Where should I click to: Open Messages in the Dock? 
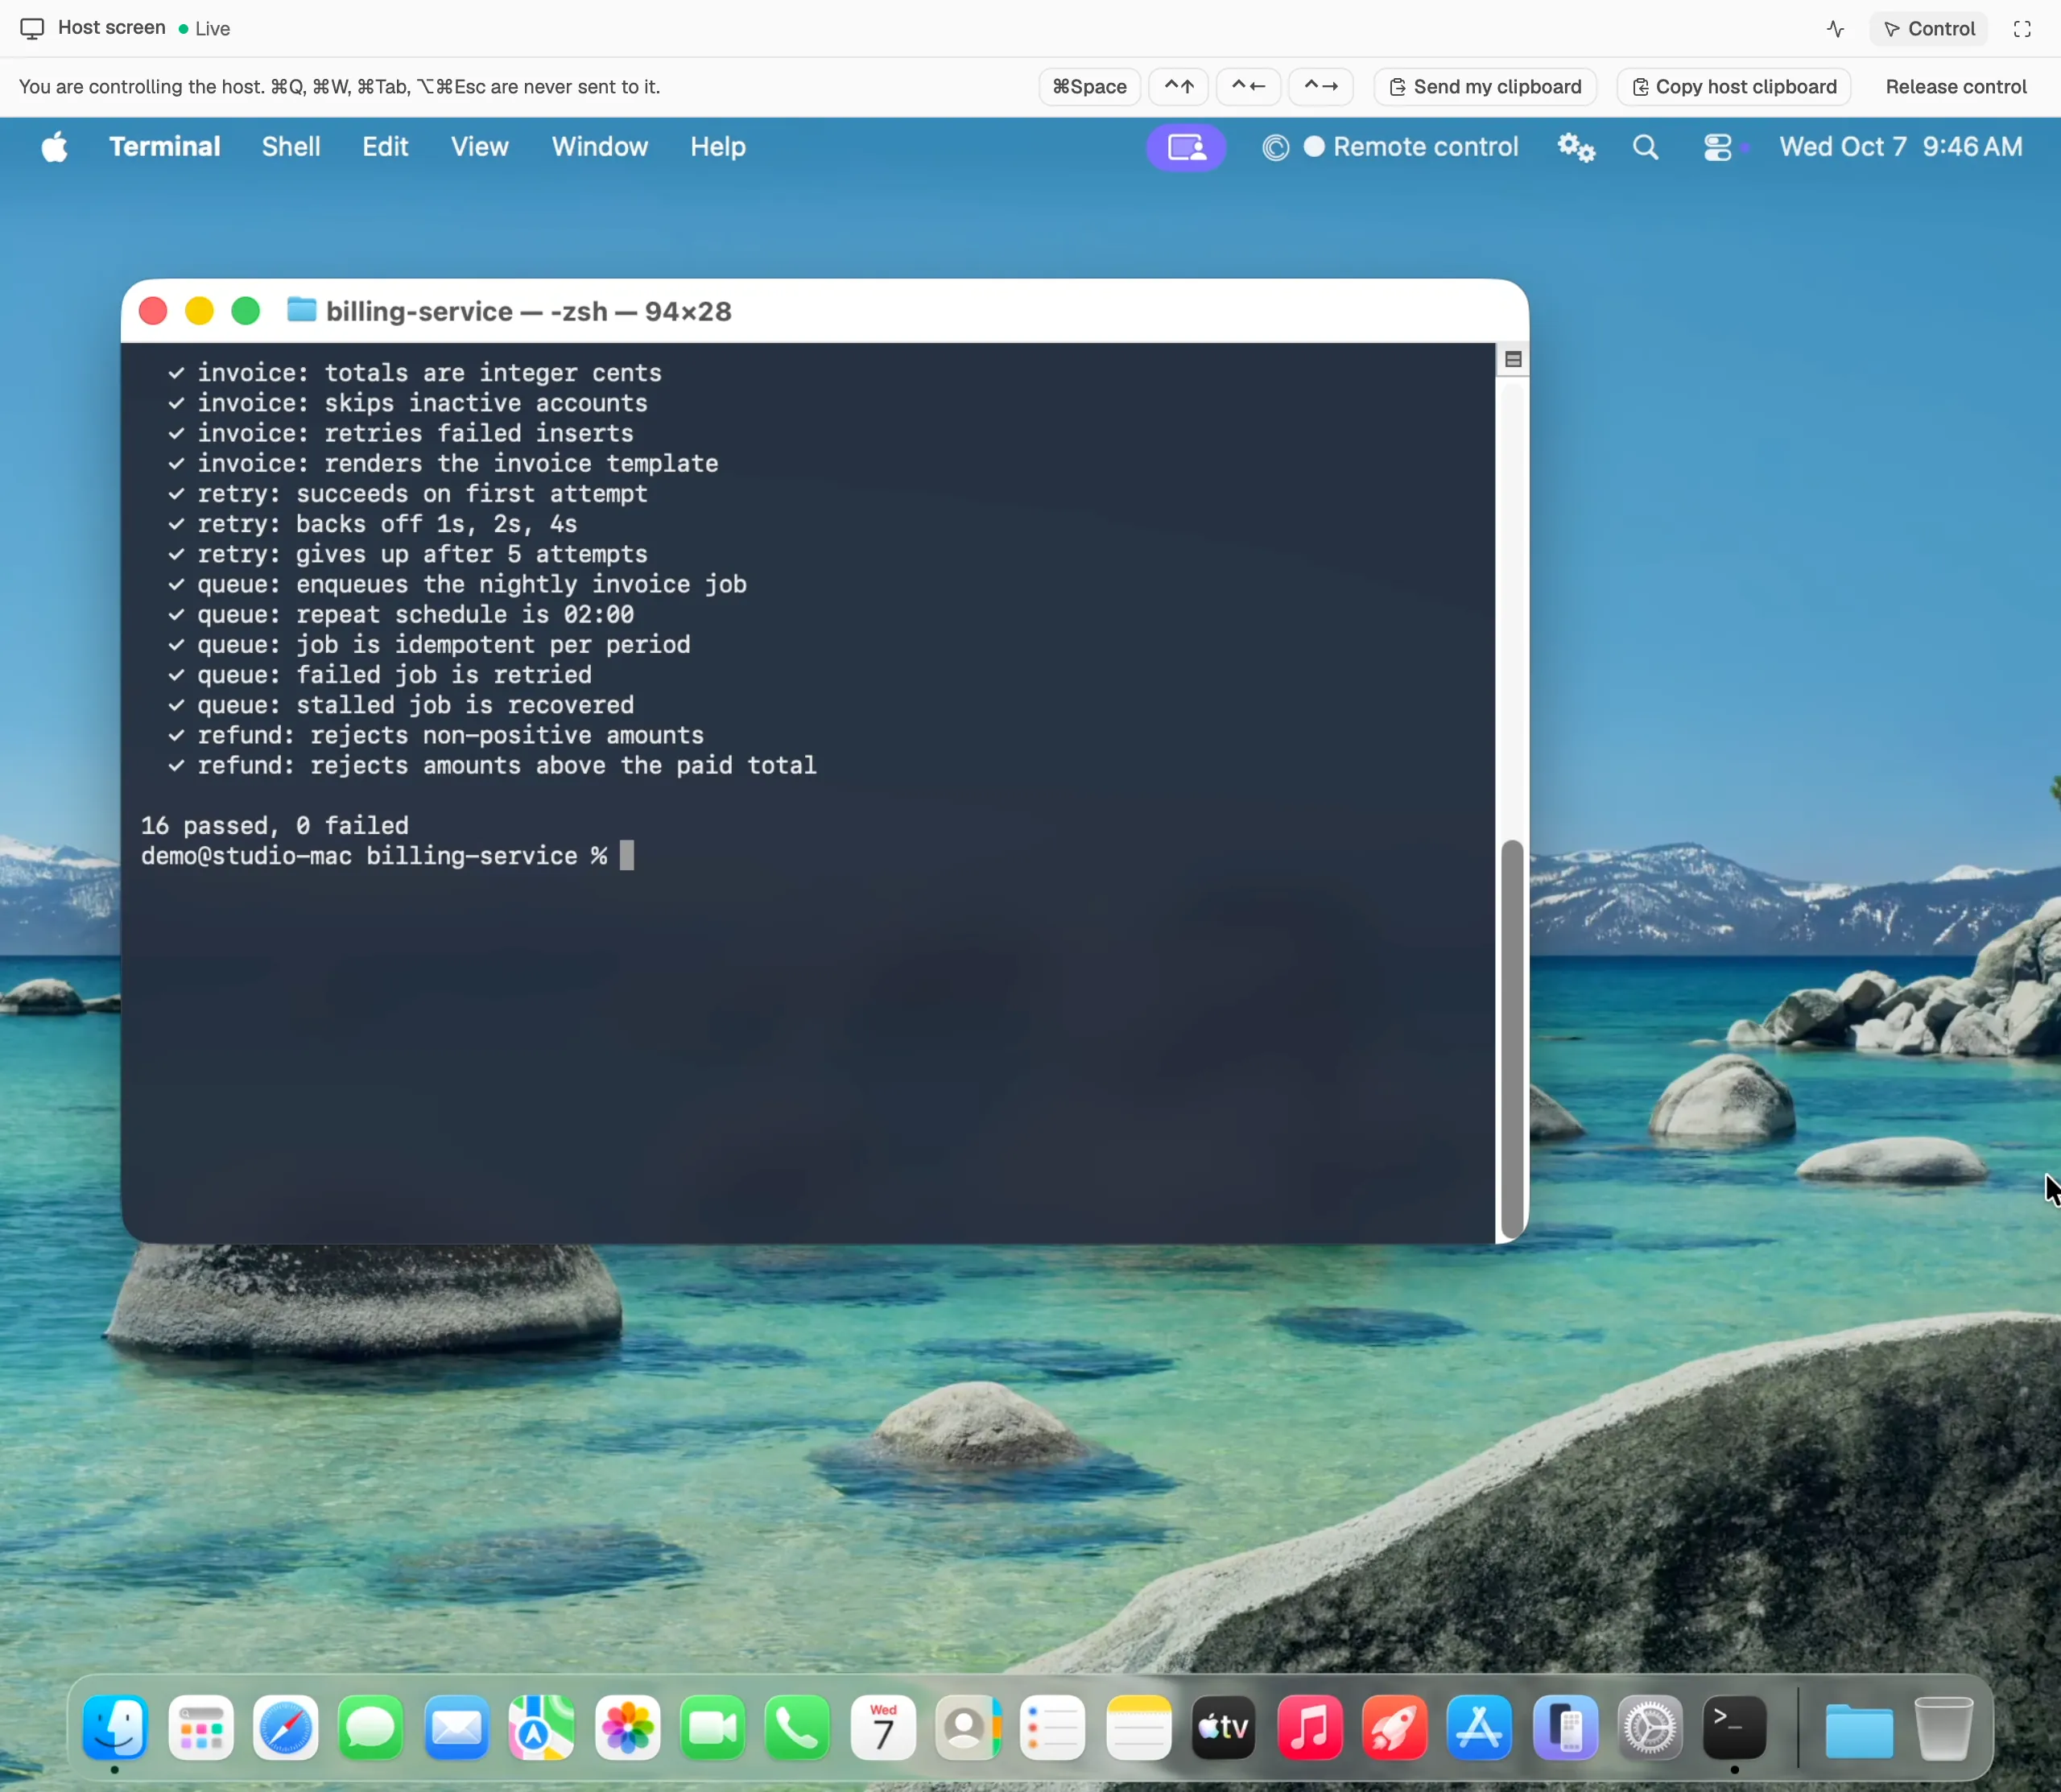[x=371, y=1727]
